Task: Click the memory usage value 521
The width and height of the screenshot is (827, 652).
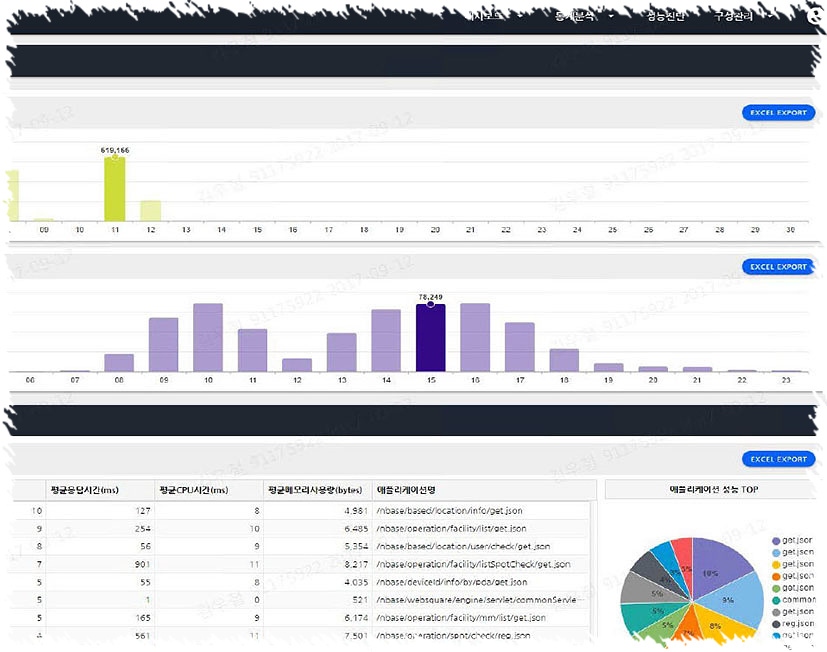Action: coord(360,600)
